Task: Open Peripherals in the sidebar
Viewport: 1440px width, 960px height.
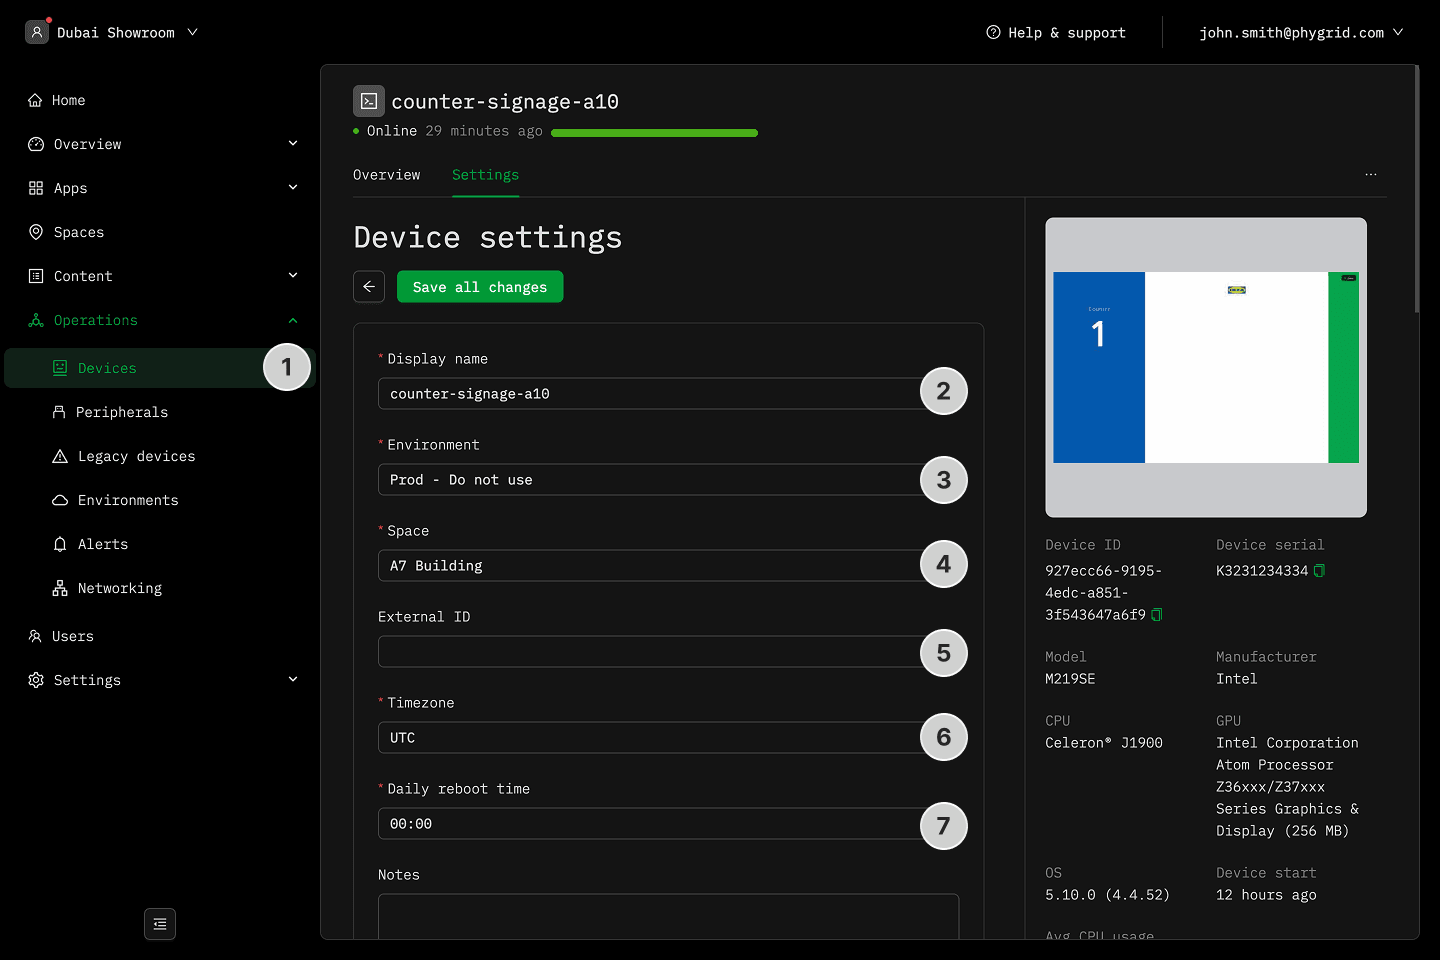Action: coord(121,412)
